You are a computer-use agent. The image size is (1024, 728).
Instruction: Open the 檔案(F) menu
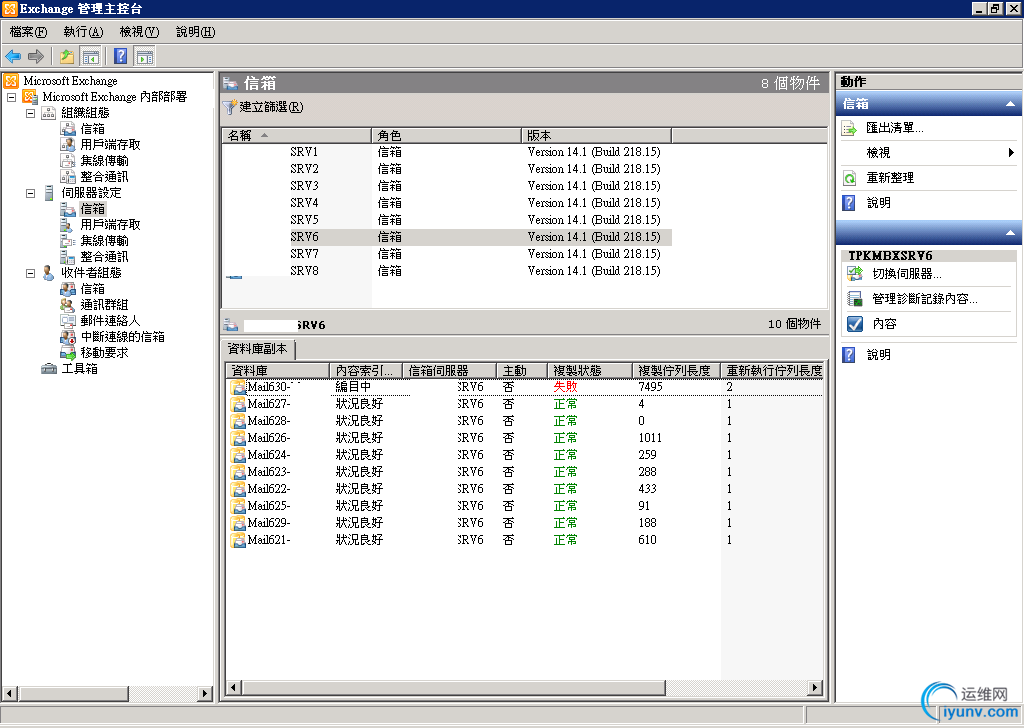point(28,32)
